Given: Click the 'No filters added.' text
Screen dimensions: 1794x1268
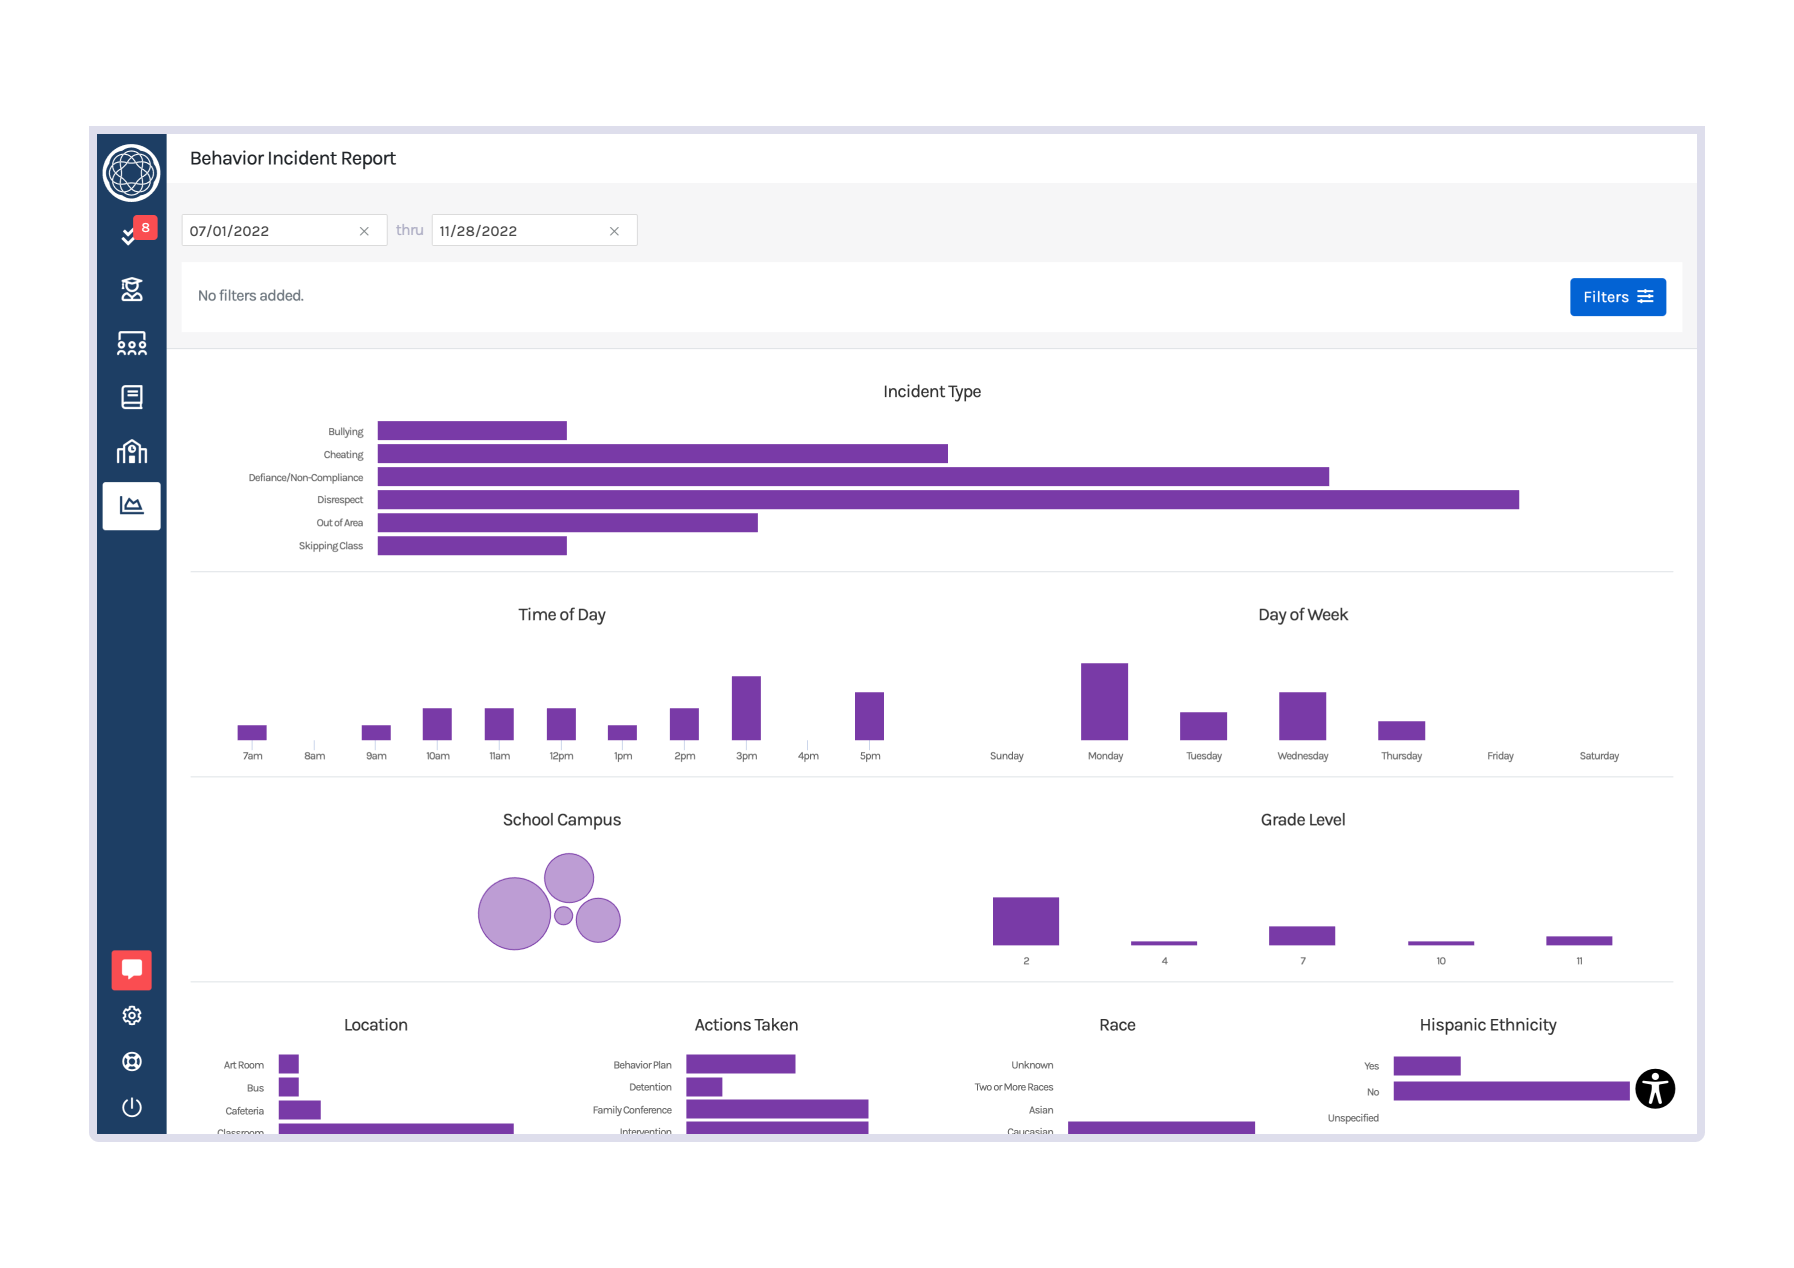Looking at the screenshot, I should (251, 296).
